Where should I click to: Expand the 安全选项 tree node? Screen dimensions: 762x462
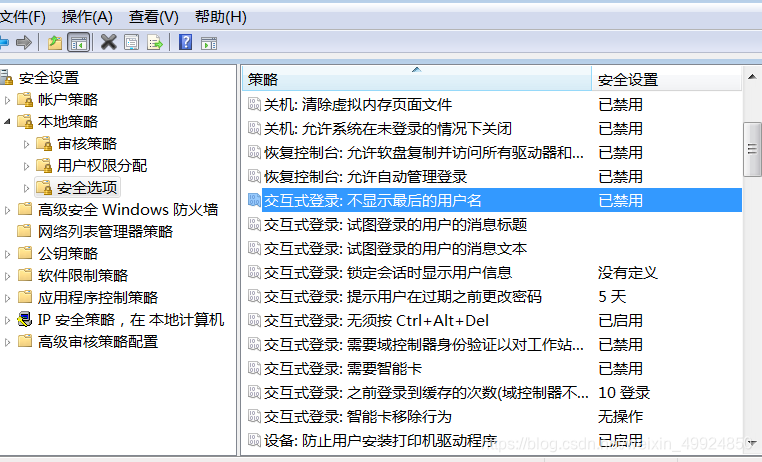point(26,188)
